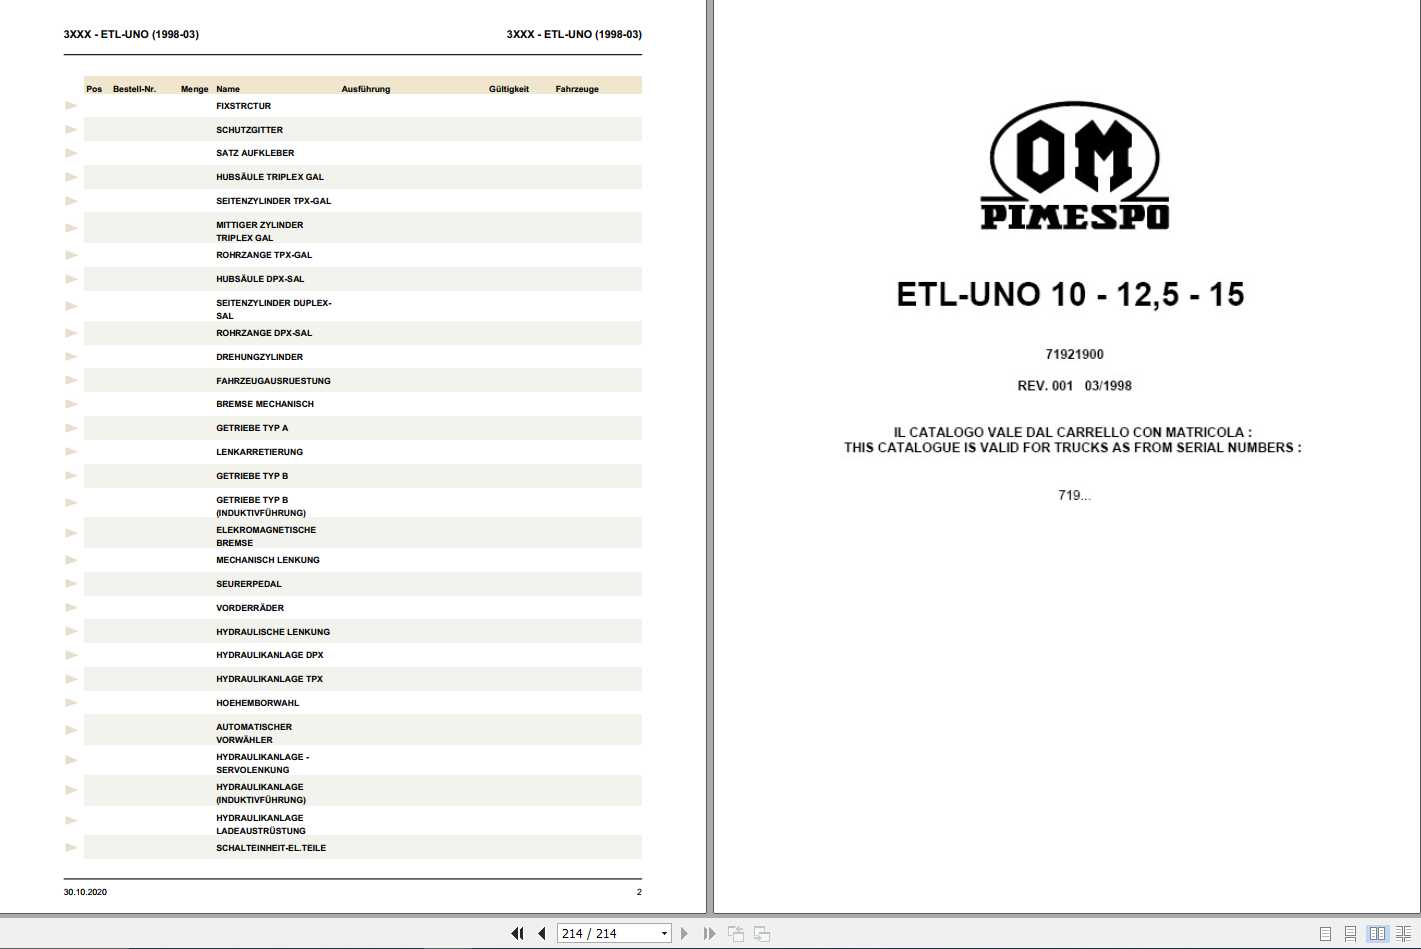Select single page view icon
This screenshot has width=1421, height=949.
1325,934
